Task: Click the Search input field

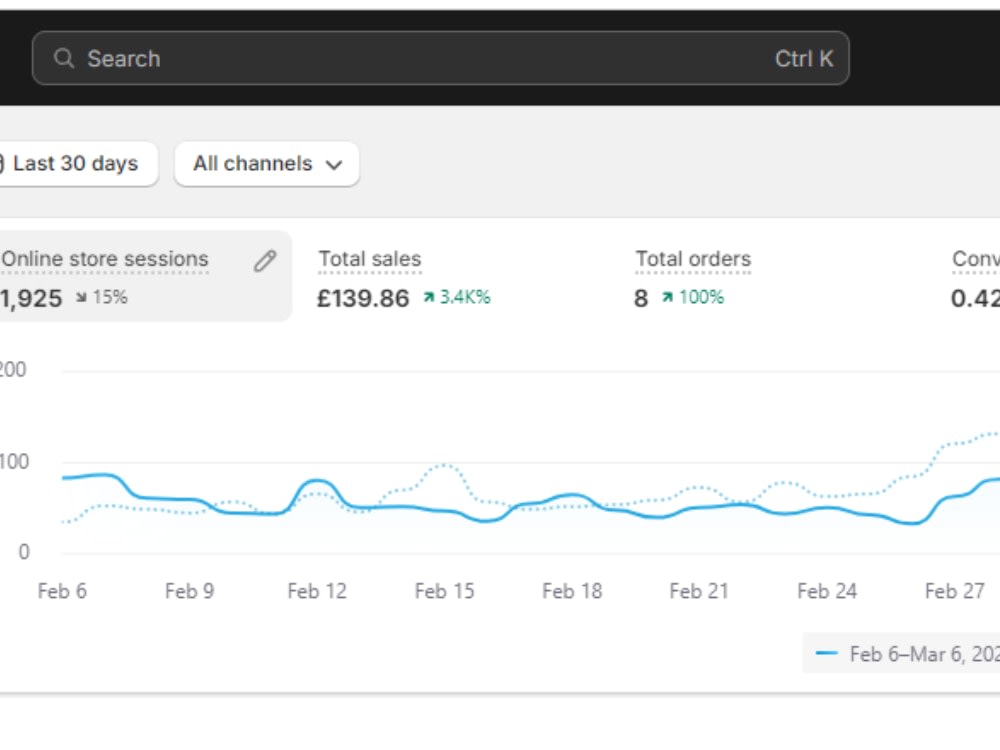Action: pyautogui.click(x=441, y=58)
